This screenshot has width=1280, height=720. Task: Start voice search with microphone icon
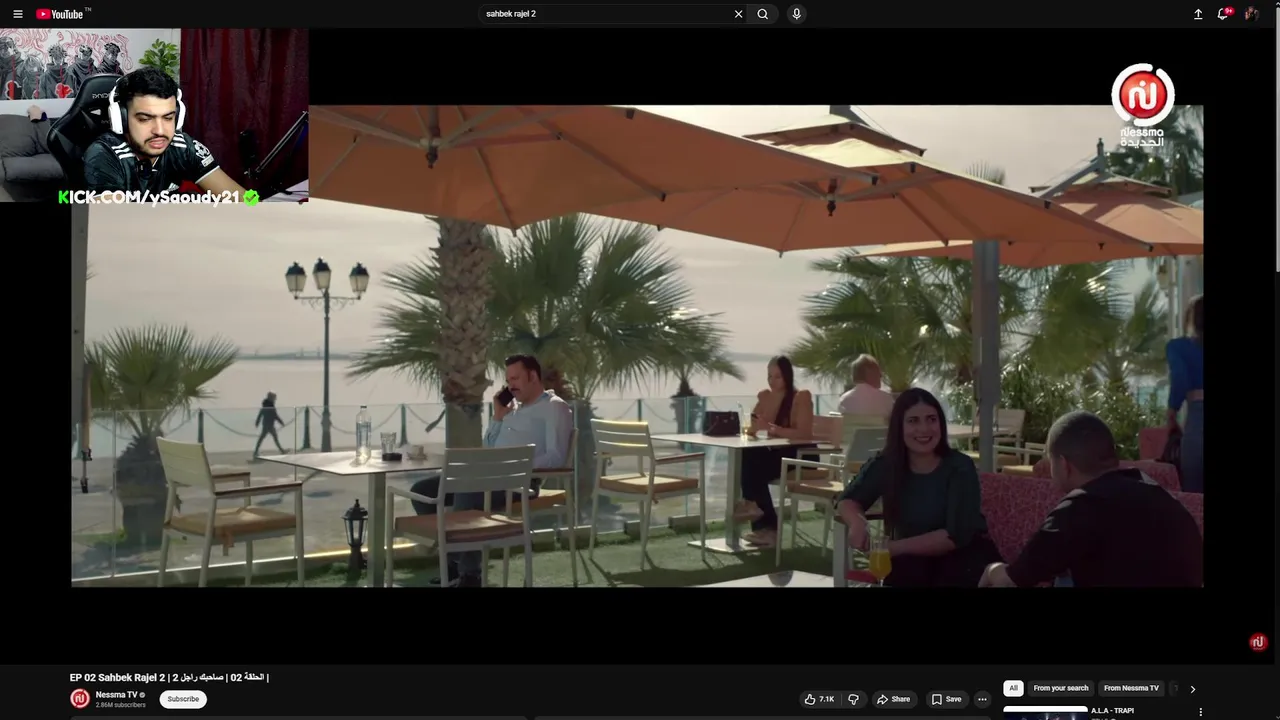point(796,14)
